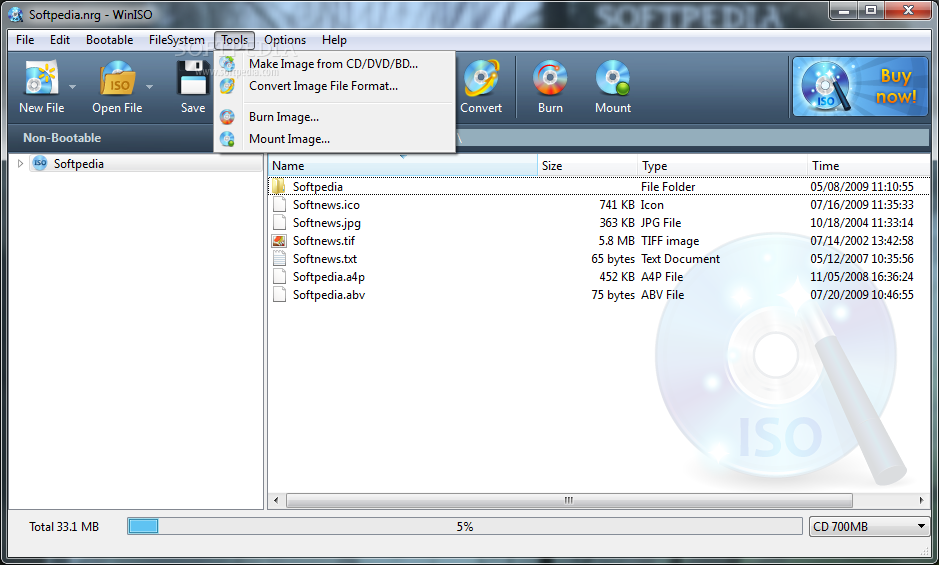939x565 pixels.
Task: Select the Softpedia label in tree
Action: point(78,164)
